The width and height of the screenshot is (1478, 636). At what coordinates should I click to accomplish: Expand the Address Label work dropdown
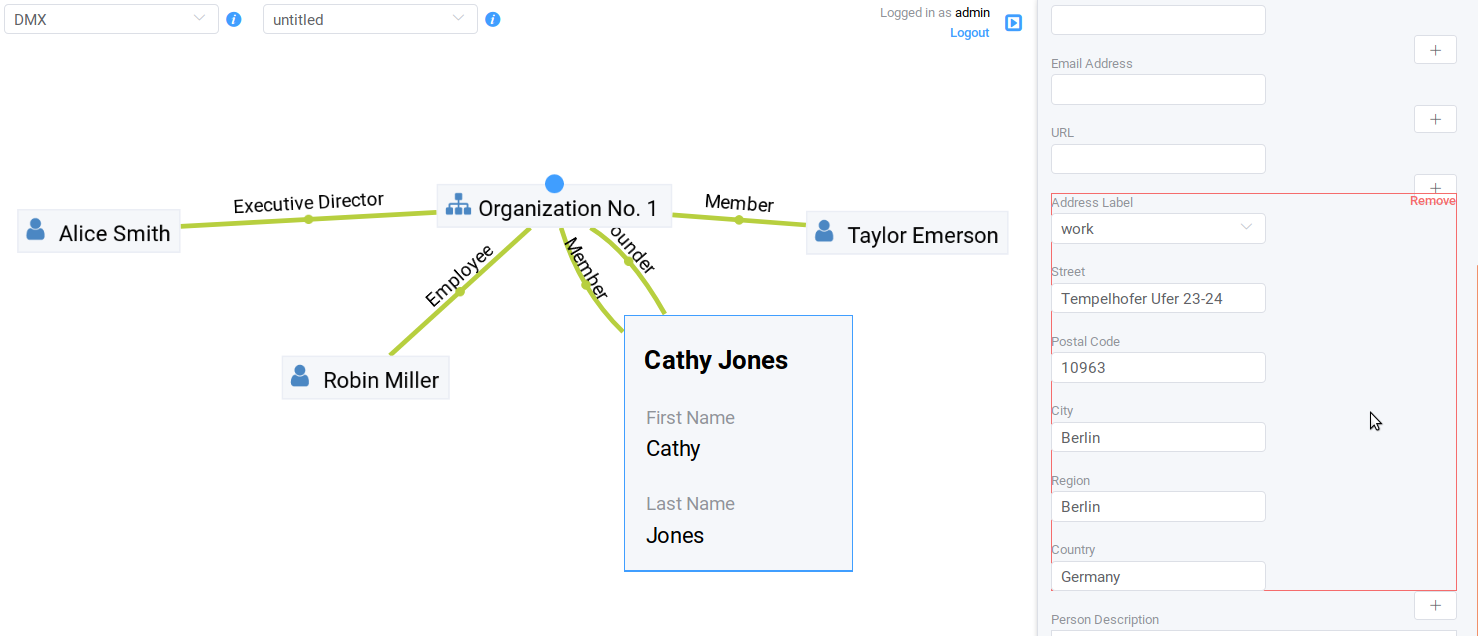tap(1158, 229)
